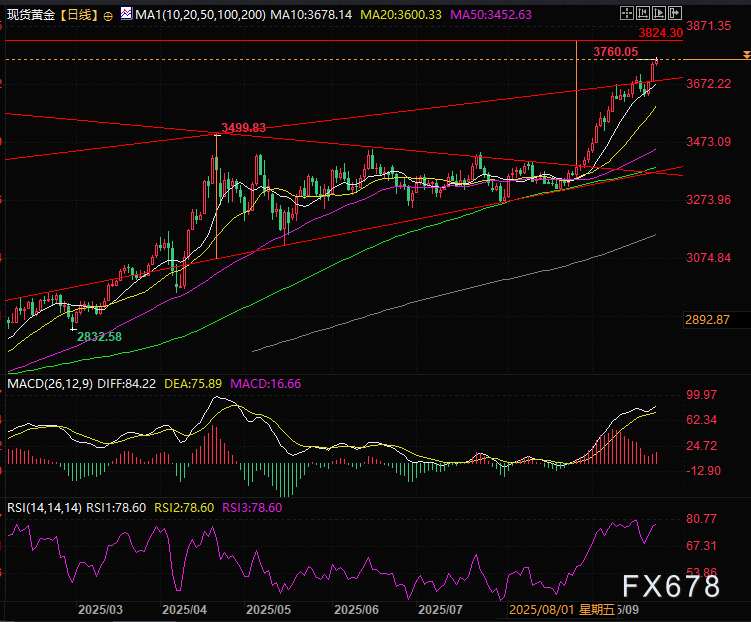Viewport: 751px width, 622px height.
Task: Click the small indicator icon before MA1
Action: 125,16
